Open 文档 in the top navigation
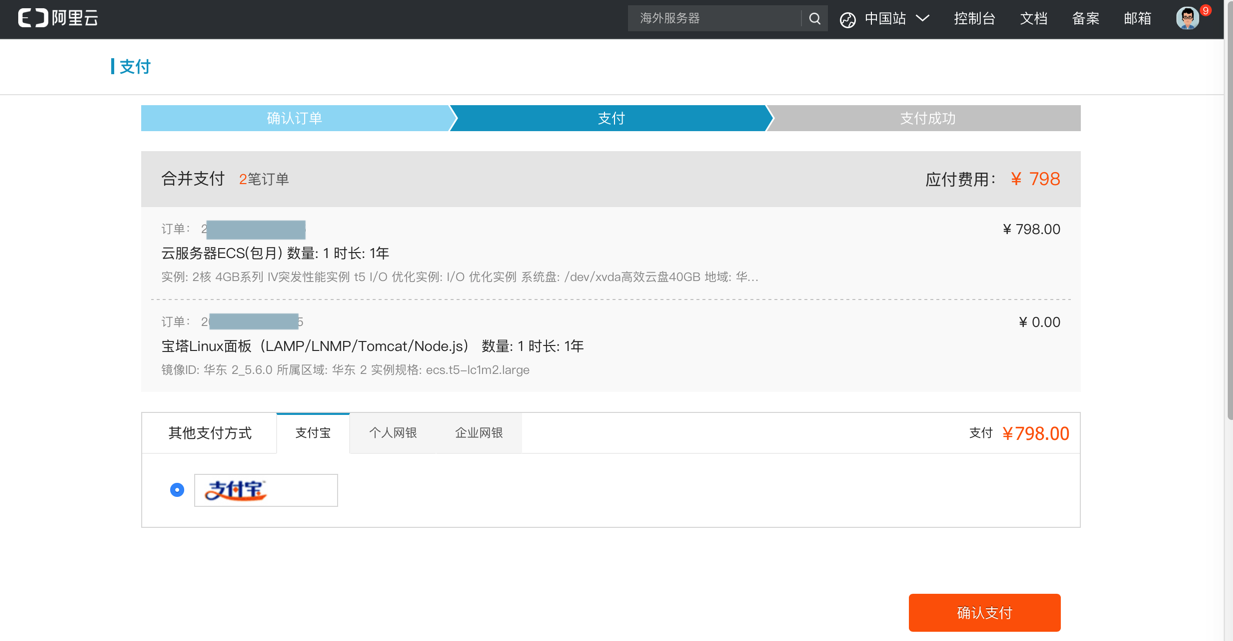This screenshot has height=641, width=1233. (1033, 18)
